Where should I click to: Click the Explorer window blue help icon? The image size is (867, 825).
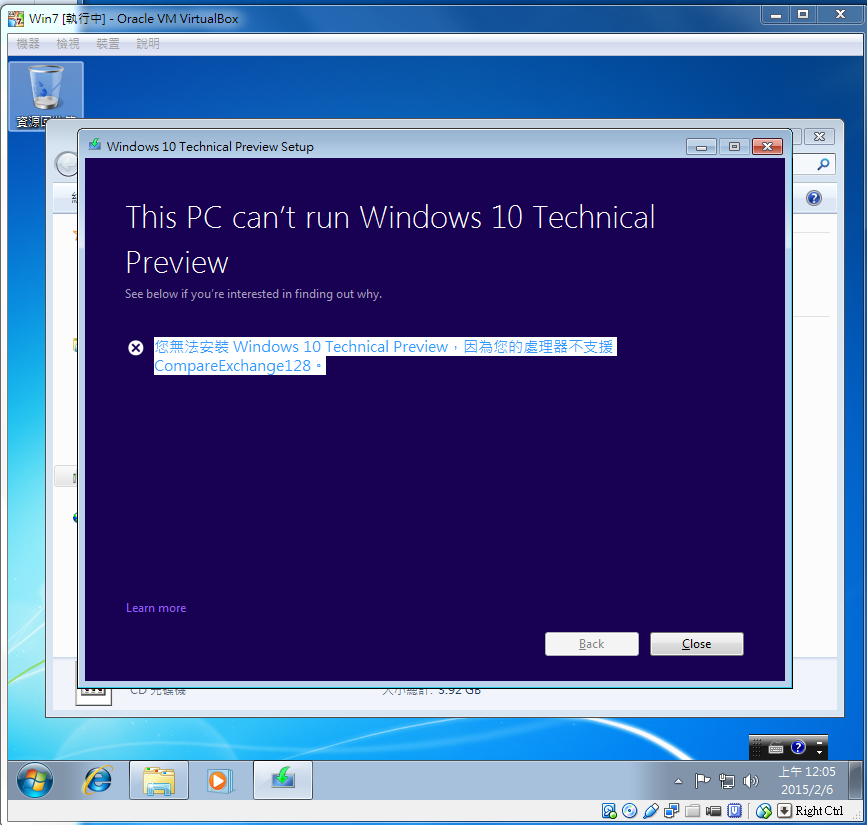pyautogui.click(x=813, y=198)
